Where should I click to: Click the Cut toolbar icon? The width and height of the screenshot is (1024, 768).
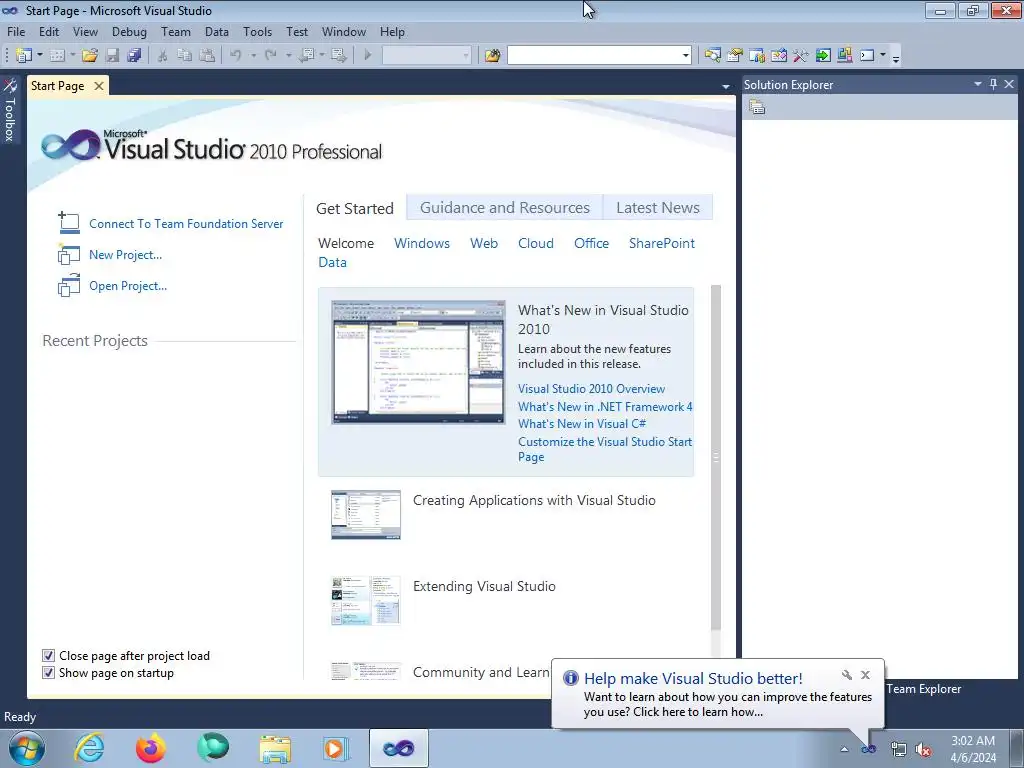click(163, 56)
